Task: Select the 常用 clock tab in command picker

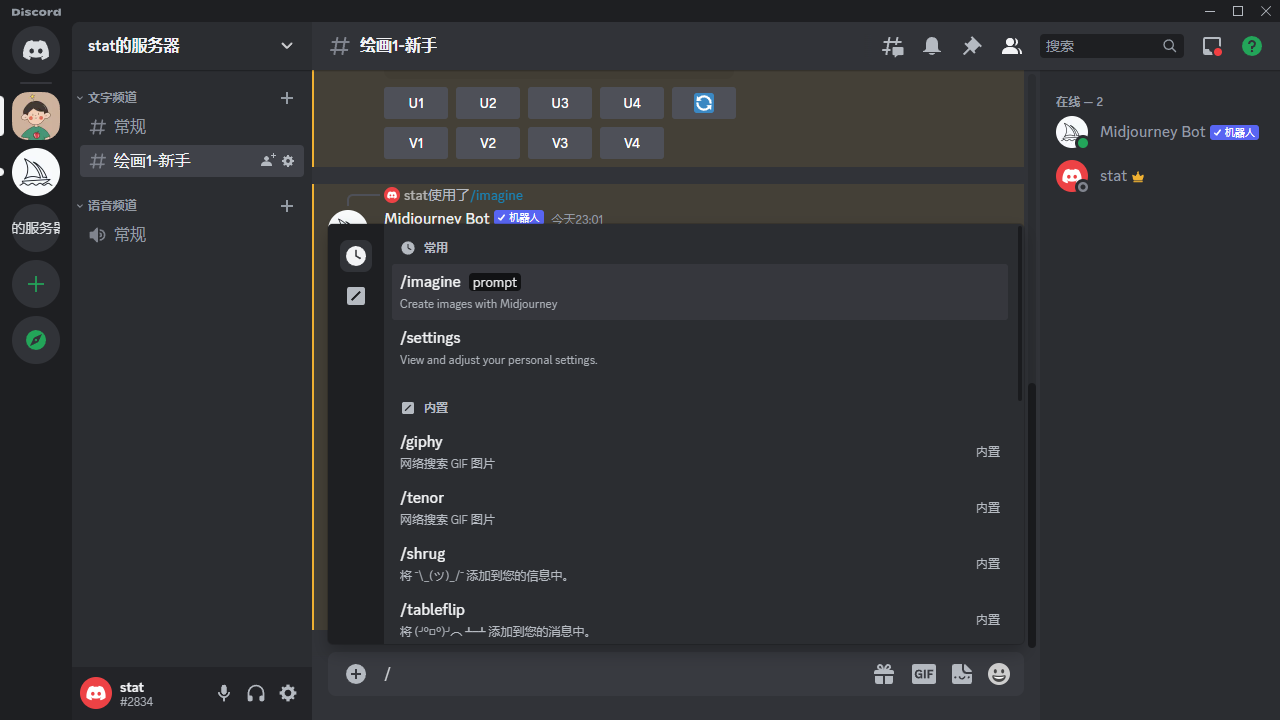Action: click(x=356, y=256)
